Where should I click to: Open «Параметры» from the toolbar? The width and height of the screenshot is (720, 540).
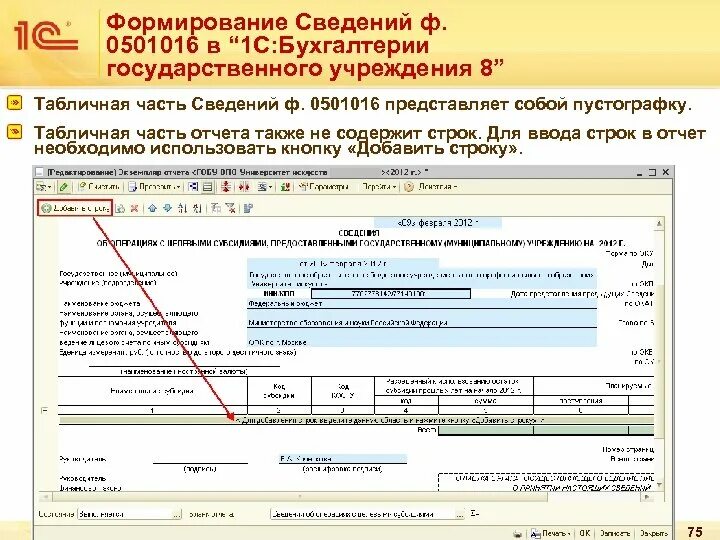point(324,187)
